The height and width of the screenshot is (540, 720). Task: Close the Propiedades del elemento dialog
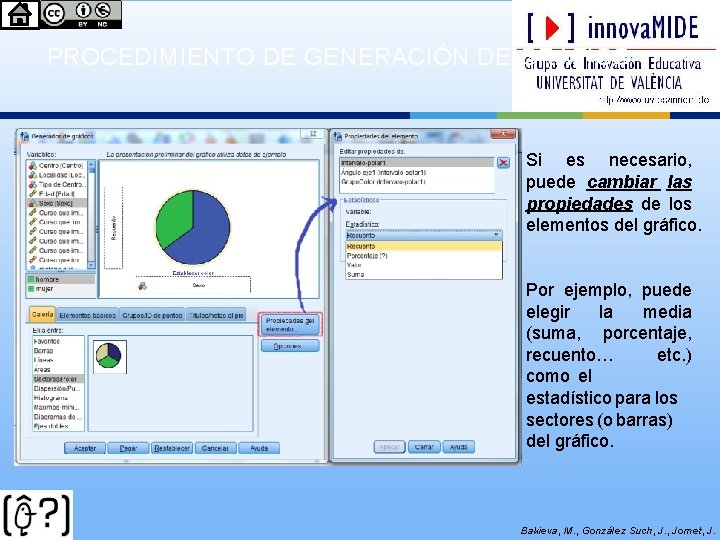coord(503,134)
